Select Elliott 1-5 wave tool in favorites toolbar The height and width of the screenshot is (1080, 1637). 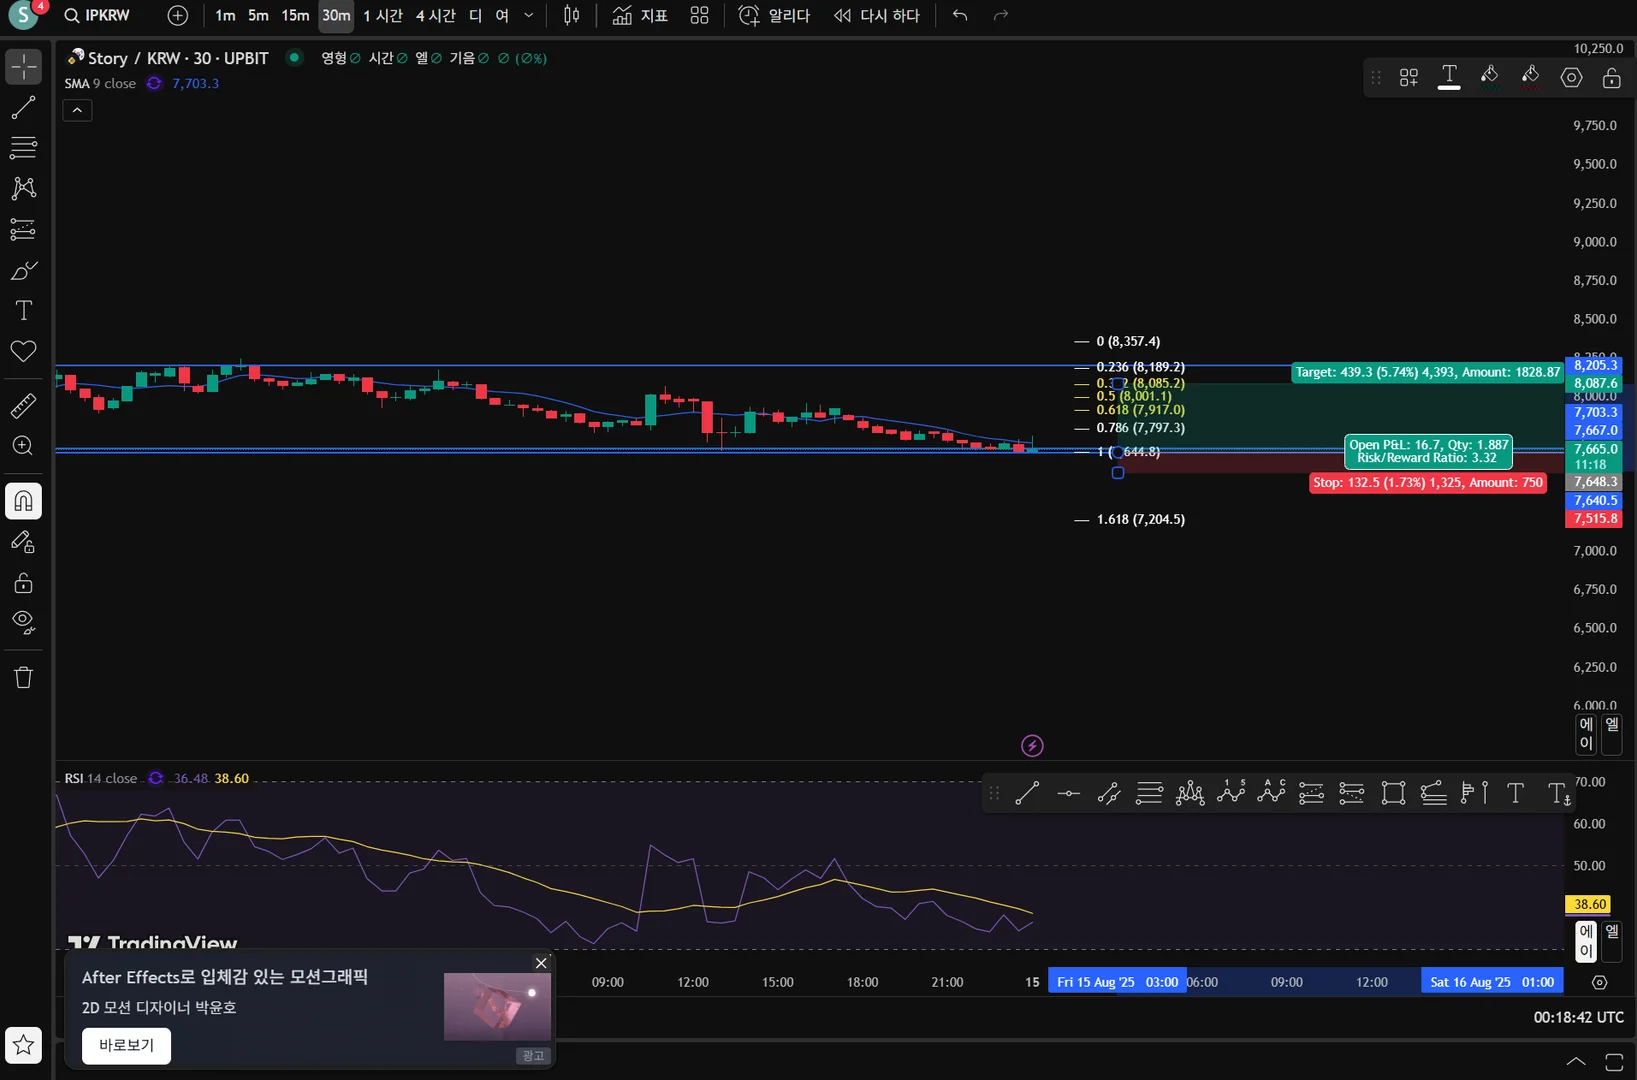click(x=1230, y=794)
